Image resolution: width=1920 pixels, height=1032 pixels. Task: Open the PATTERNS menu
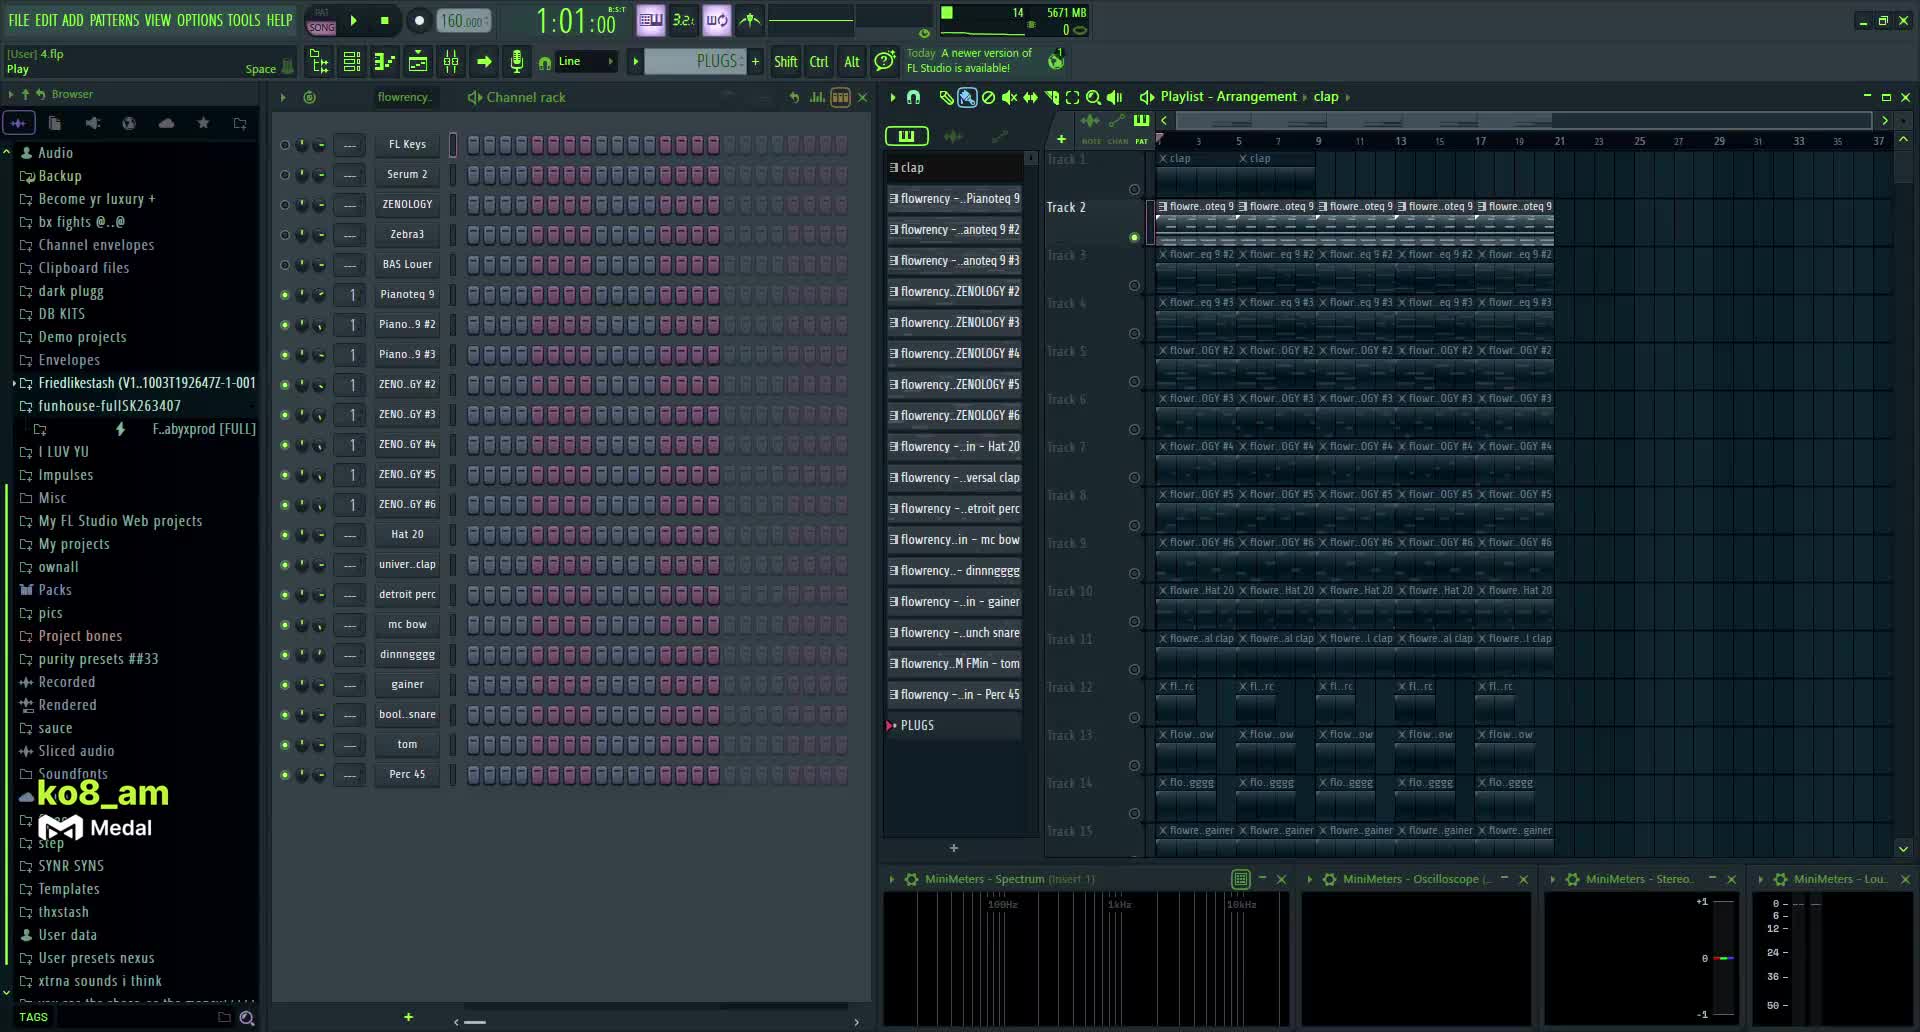pos(114,20)
